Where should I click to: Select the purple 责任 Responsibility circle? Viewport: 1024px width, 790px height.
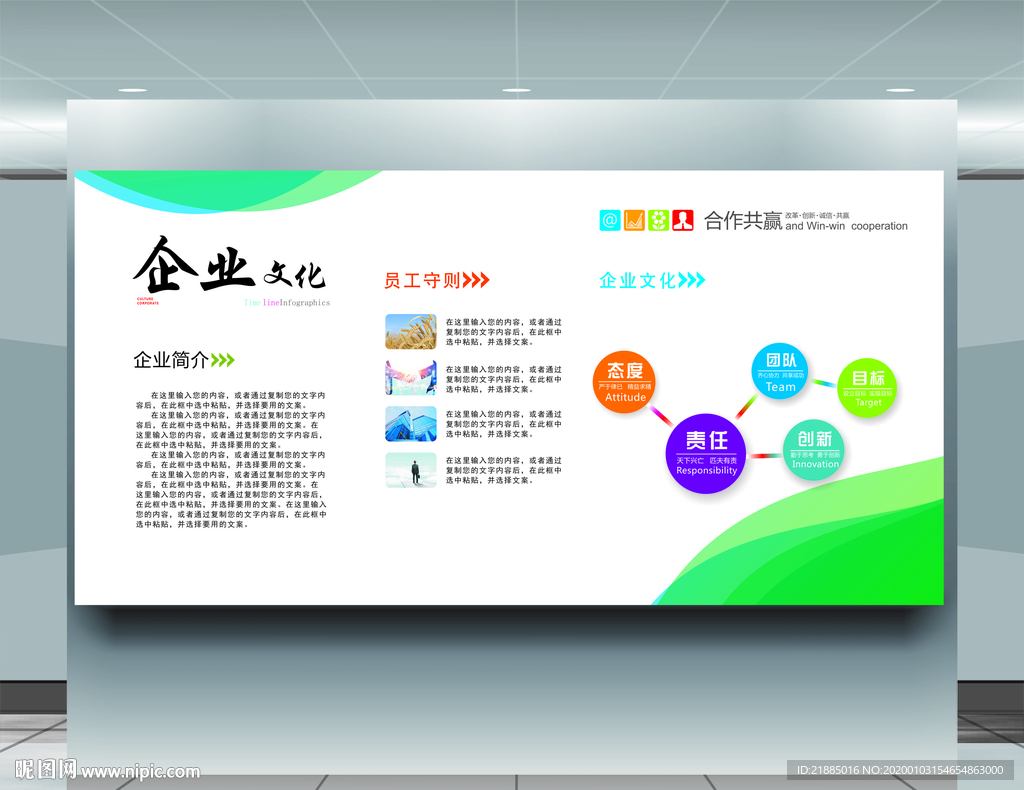point(706,453)
